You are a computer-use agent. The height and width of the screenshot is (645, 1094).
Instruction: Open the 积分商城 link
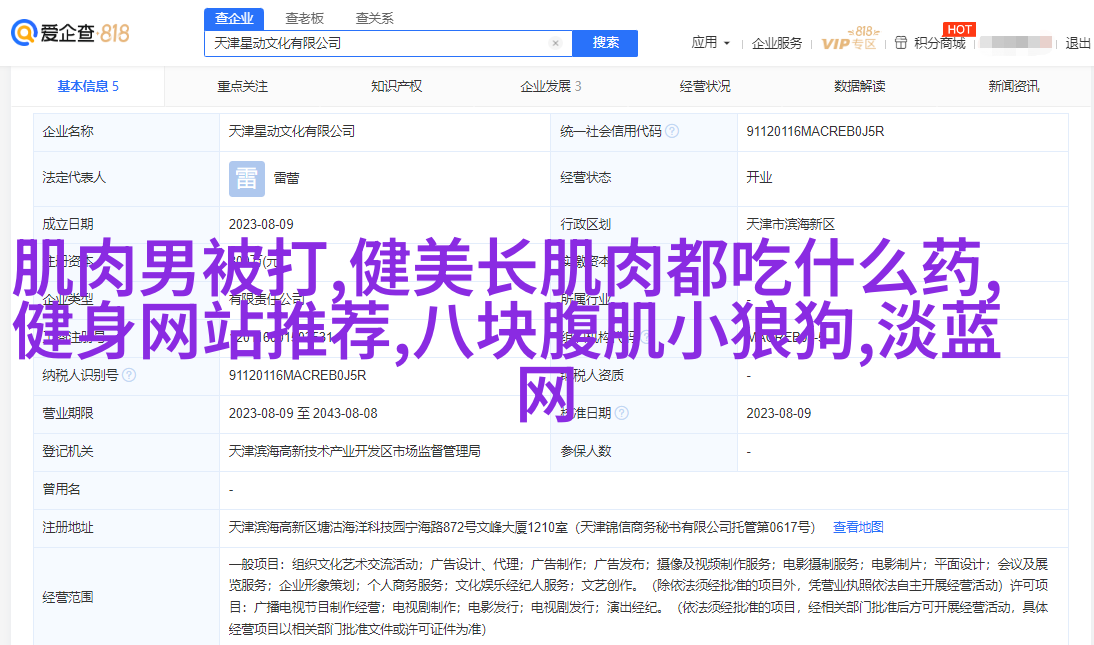[x=940, y=43]
